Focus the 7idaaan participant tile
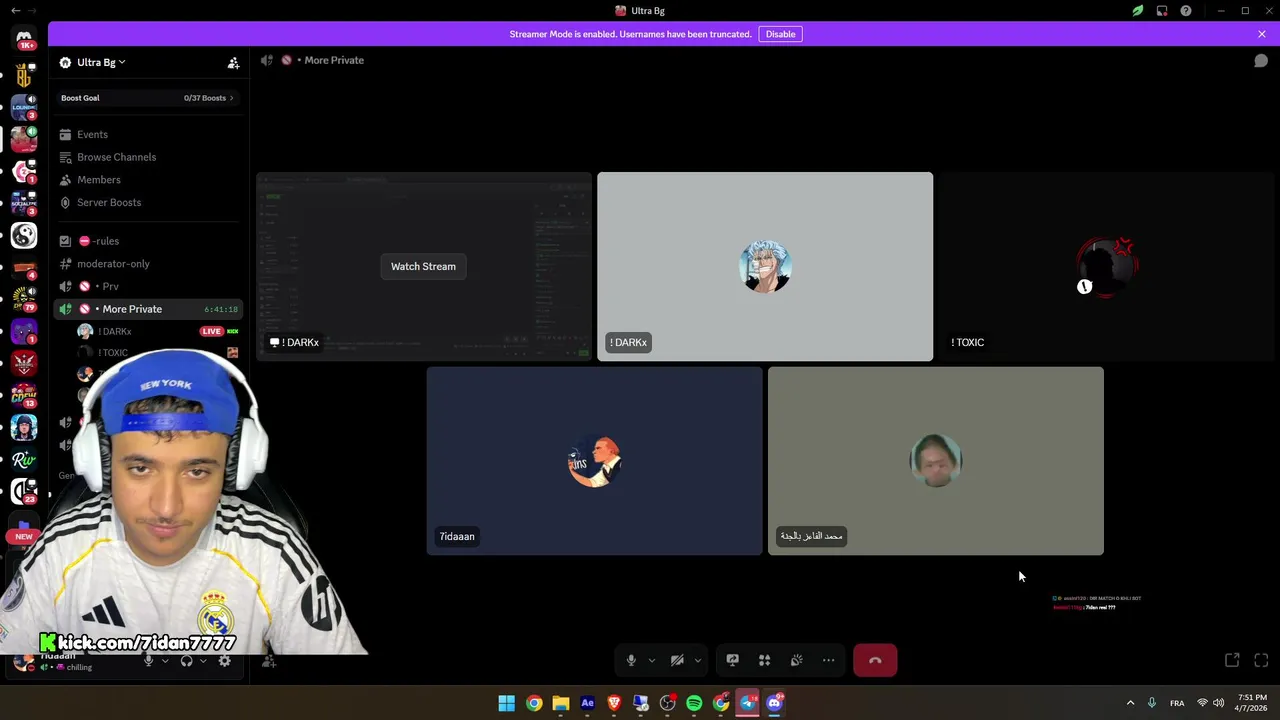The image size is (1280, 720). point(594,461)
